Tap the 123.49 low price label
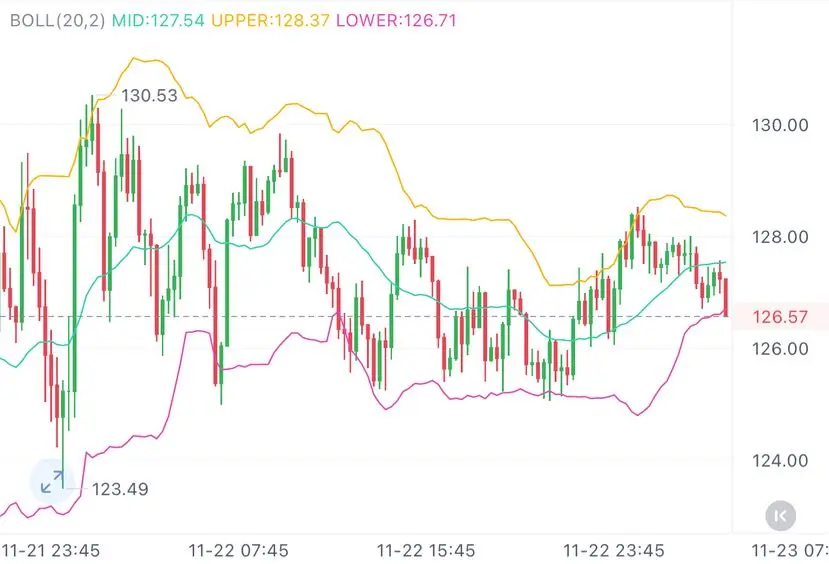 (x=120, y=489)
